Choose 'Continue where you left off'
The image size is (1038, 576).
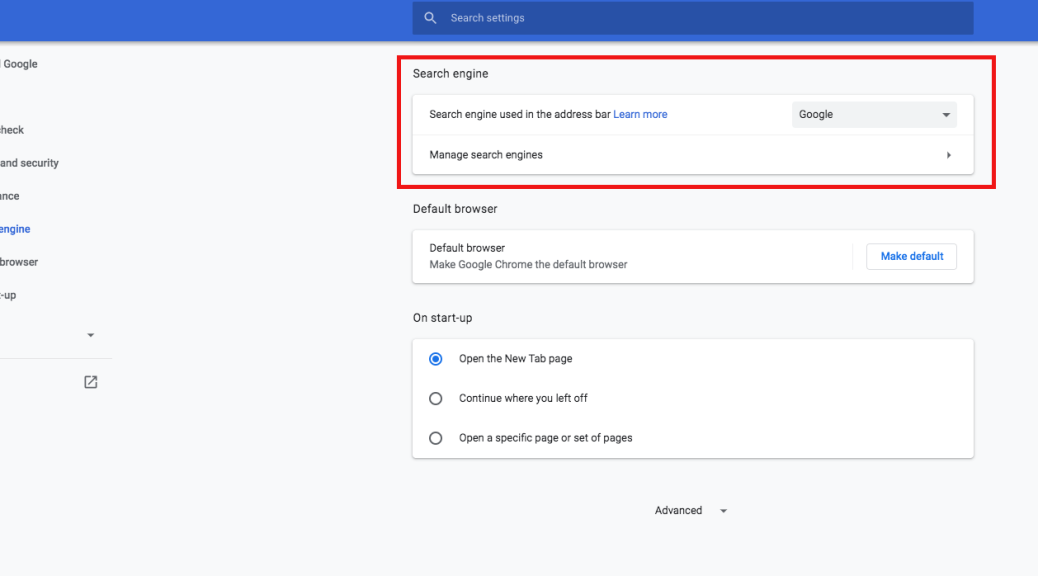436,398
